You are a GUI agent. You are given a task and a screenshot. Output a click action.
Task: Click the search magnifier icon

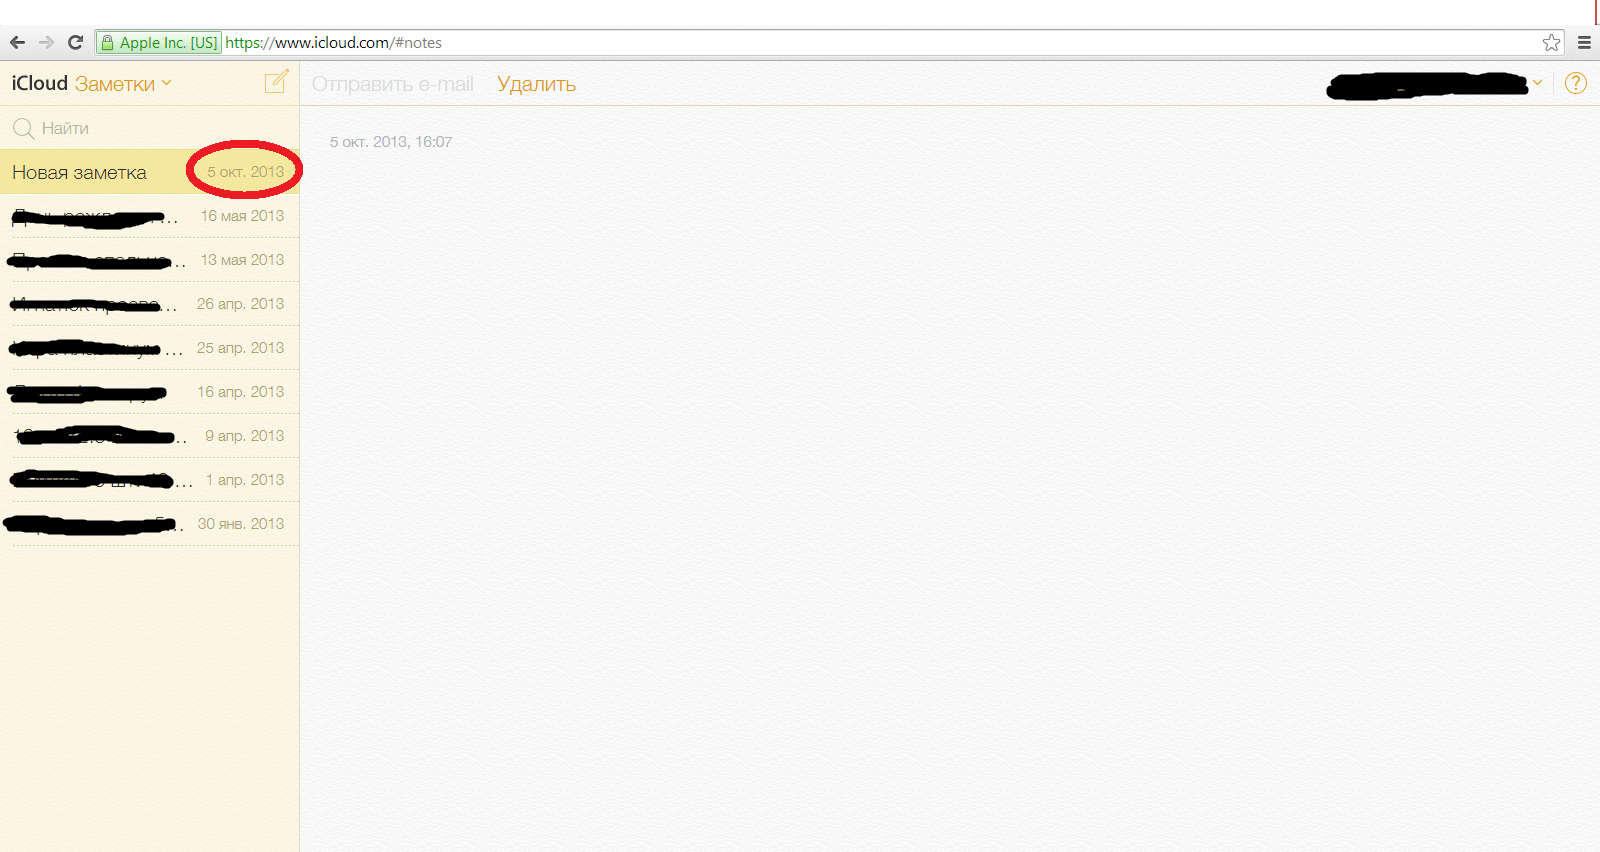pyautogui.click(x=23, y=128)
